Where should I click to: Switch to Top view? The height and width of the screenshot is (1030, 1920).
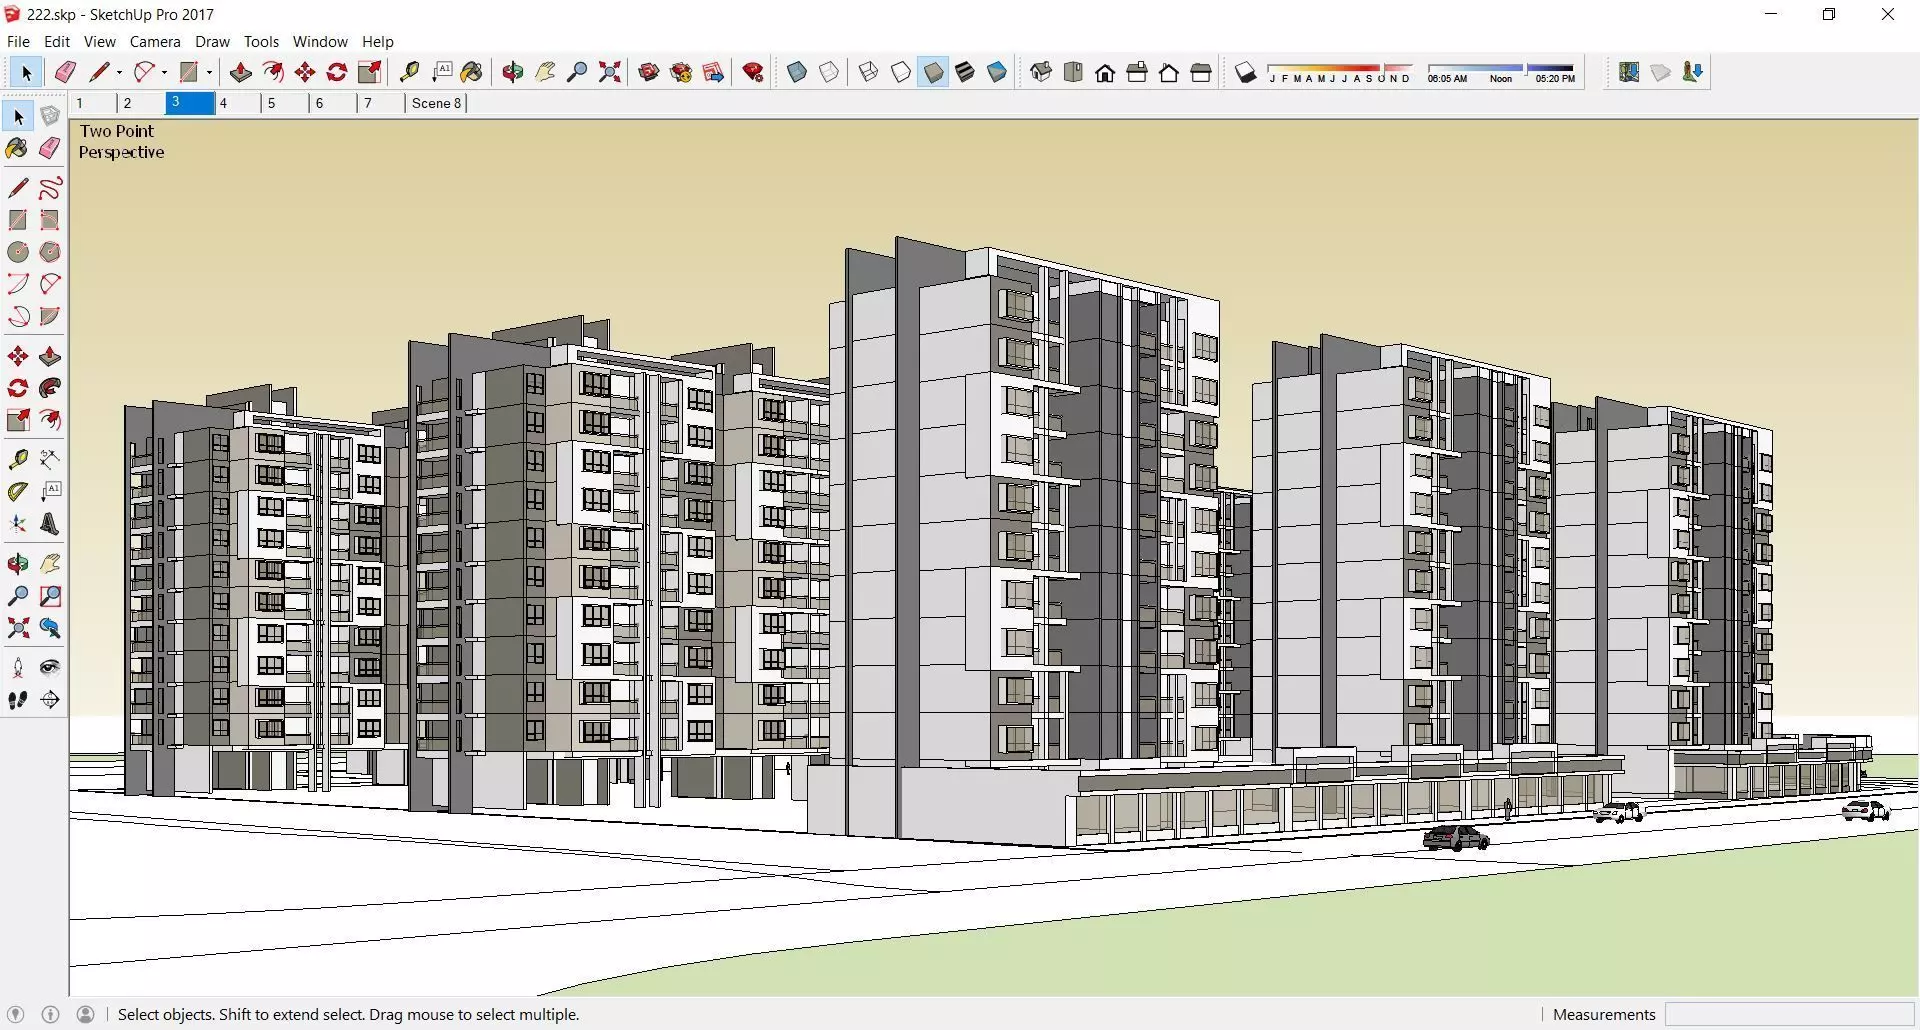pyautogui.click(x=1073, y=72)
